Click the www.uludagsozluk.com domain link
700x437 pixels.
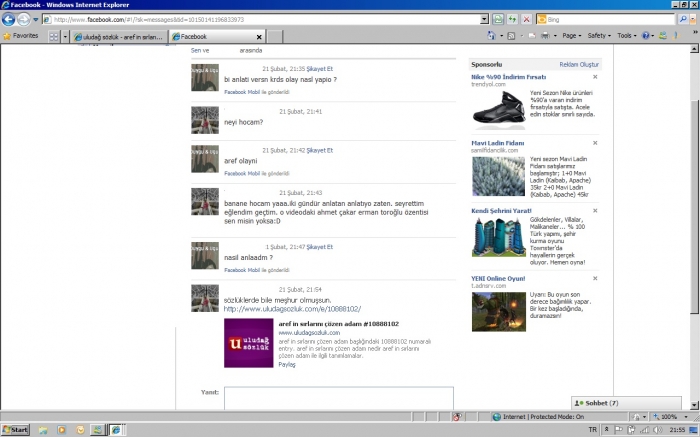[x=309, y=333]
